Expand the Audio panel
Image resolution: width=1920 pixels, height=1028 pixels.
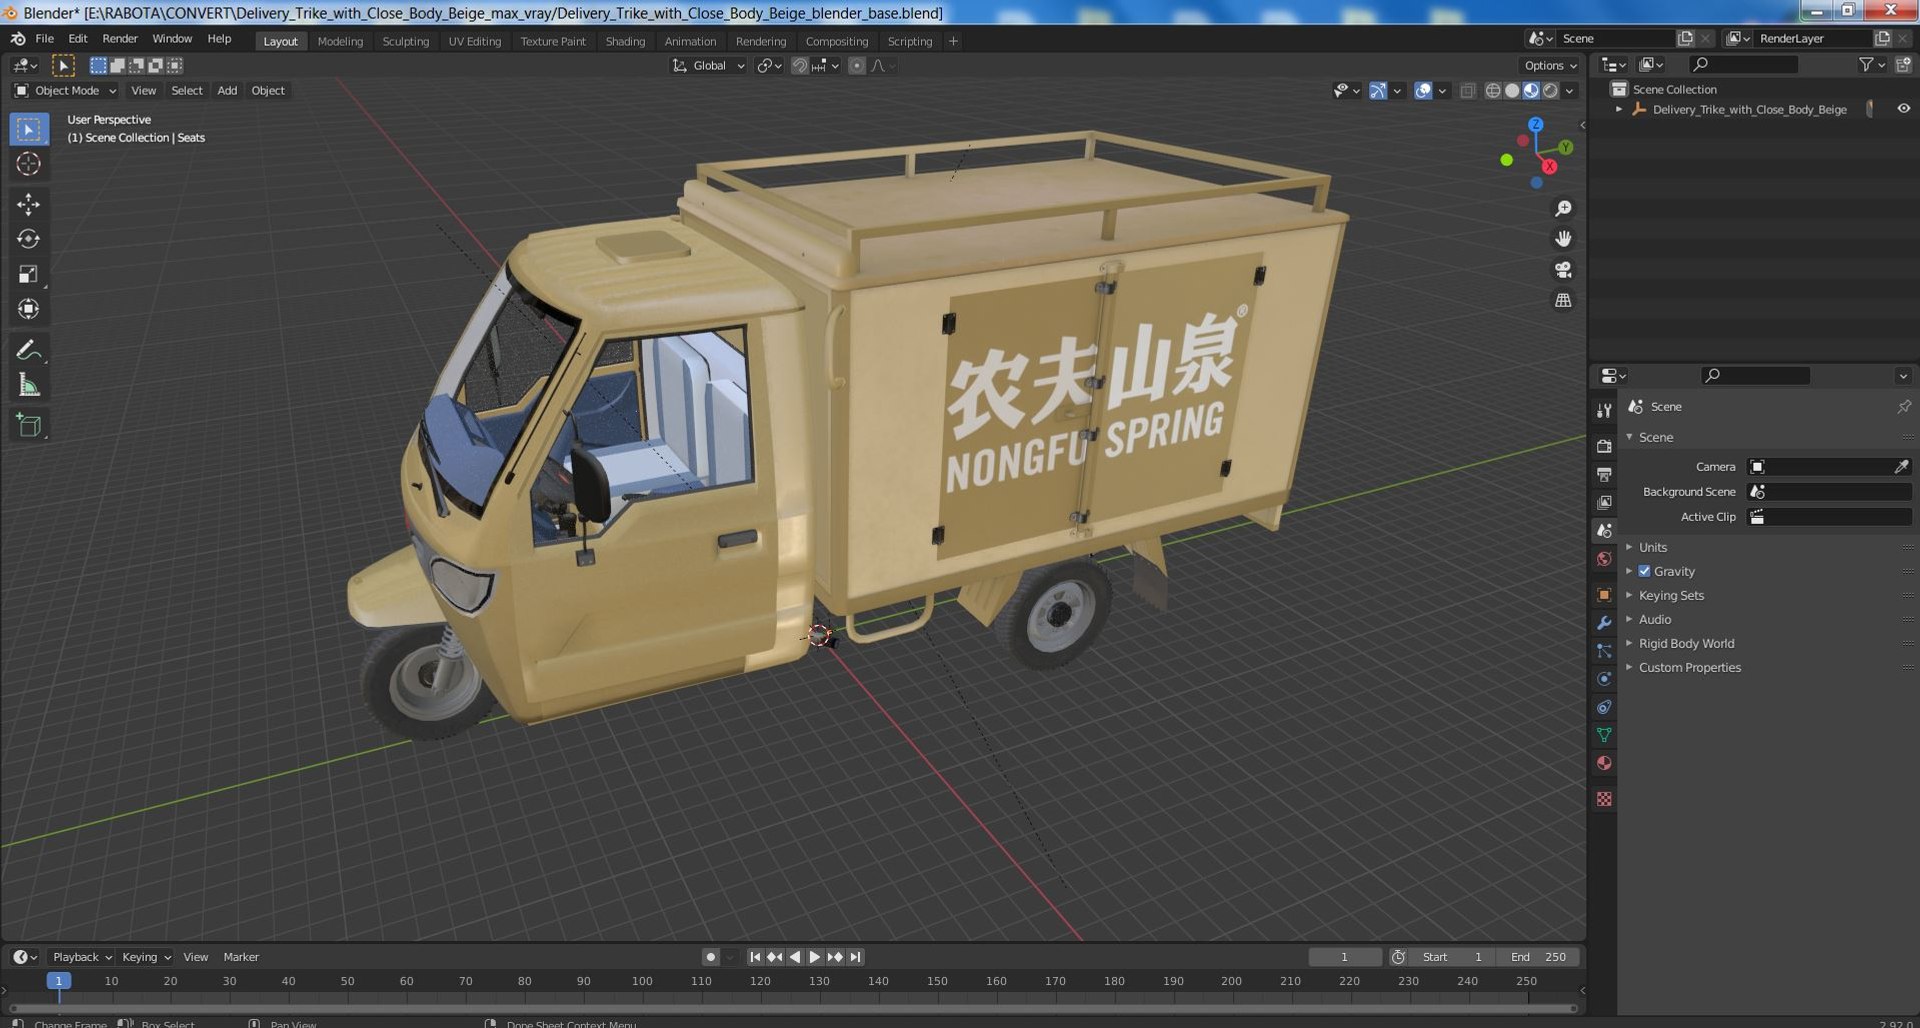1655,619
